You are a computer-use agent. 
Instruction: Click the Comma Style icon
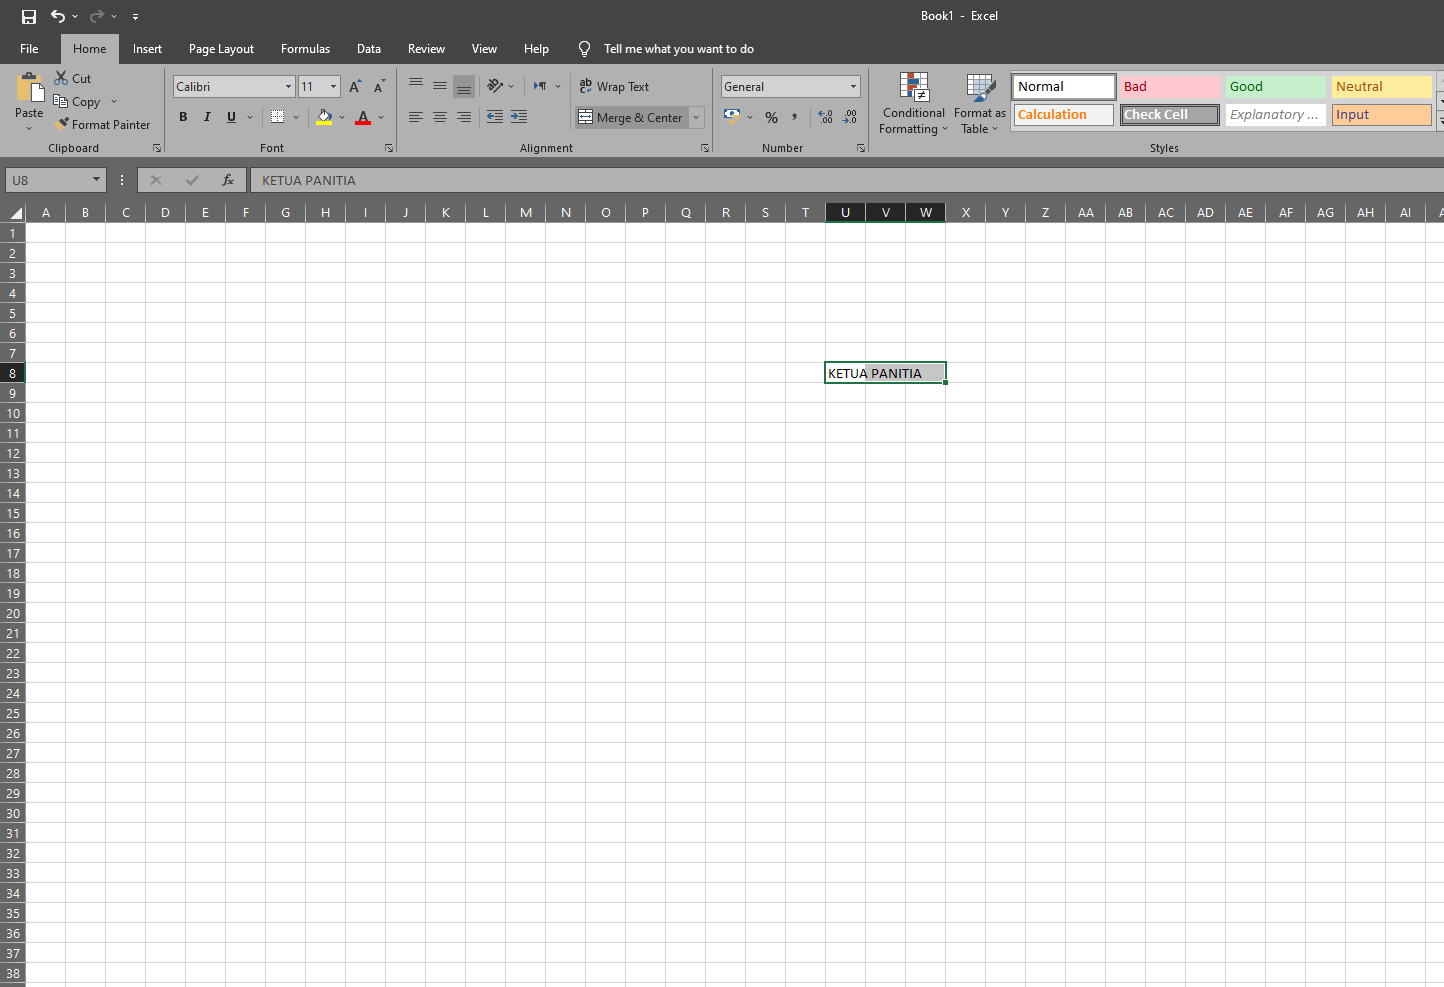click(794, 117)
